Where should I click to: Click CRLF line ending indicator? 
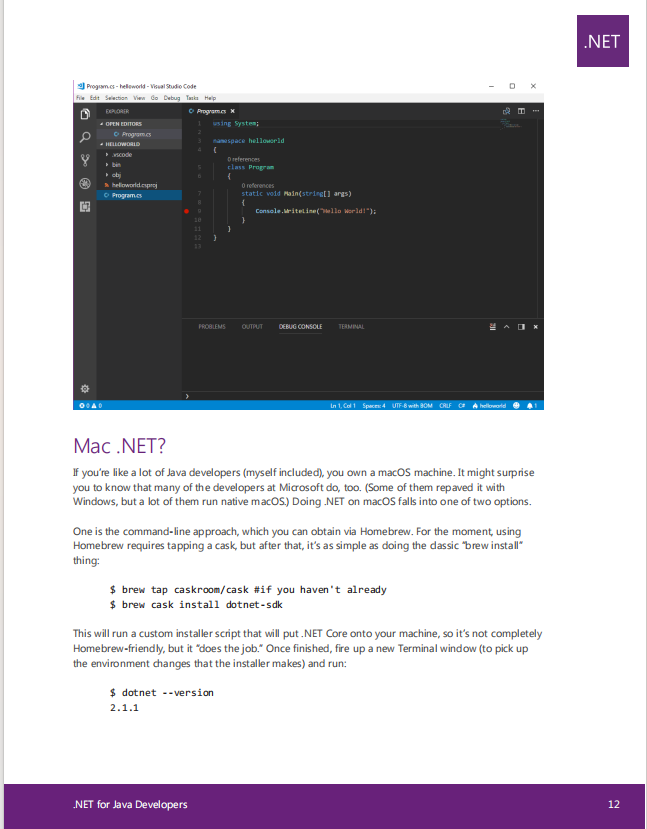coord(445,406)
